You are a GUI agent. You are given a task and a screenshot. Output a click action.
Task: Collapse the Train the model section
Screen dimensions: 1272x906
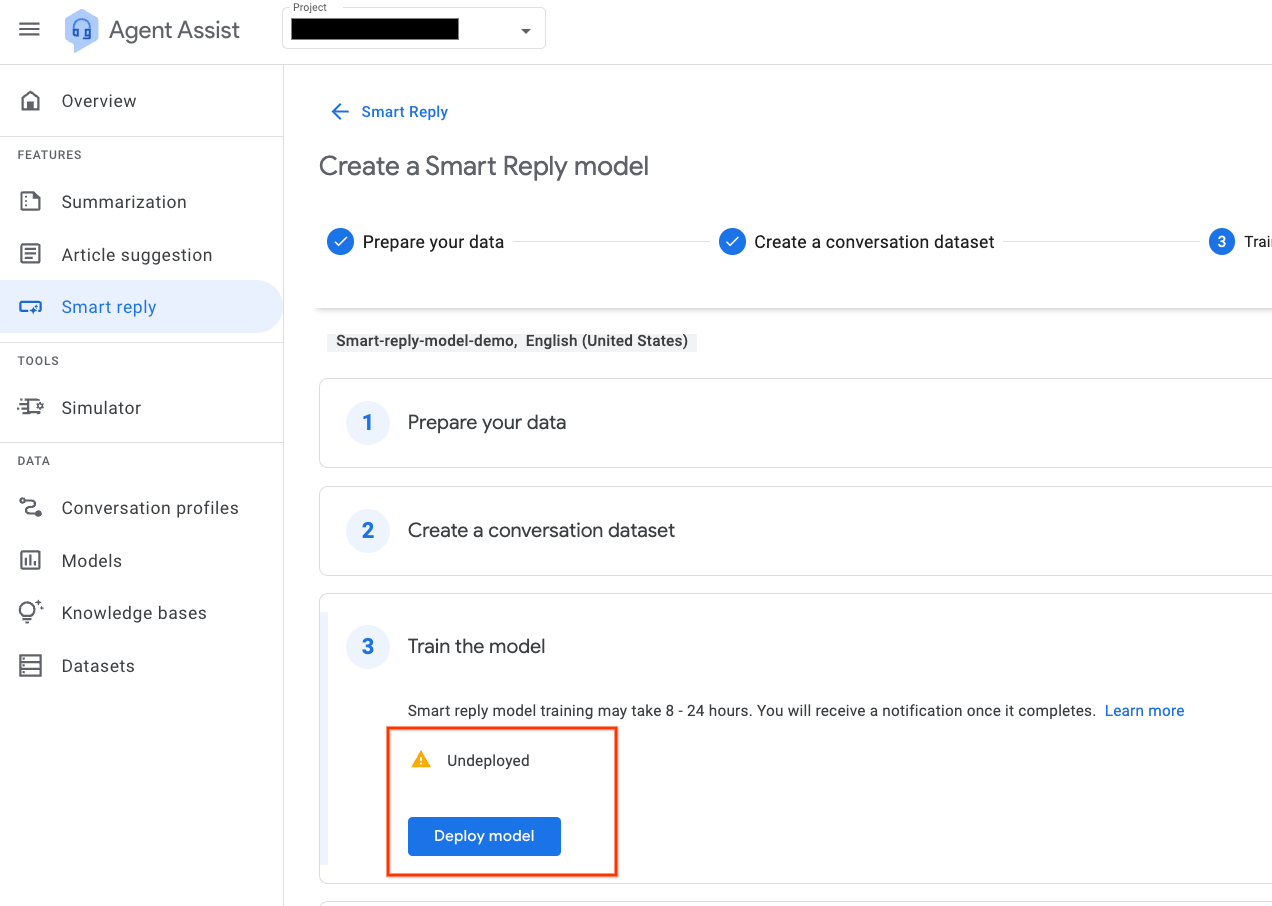pos(476,647)
